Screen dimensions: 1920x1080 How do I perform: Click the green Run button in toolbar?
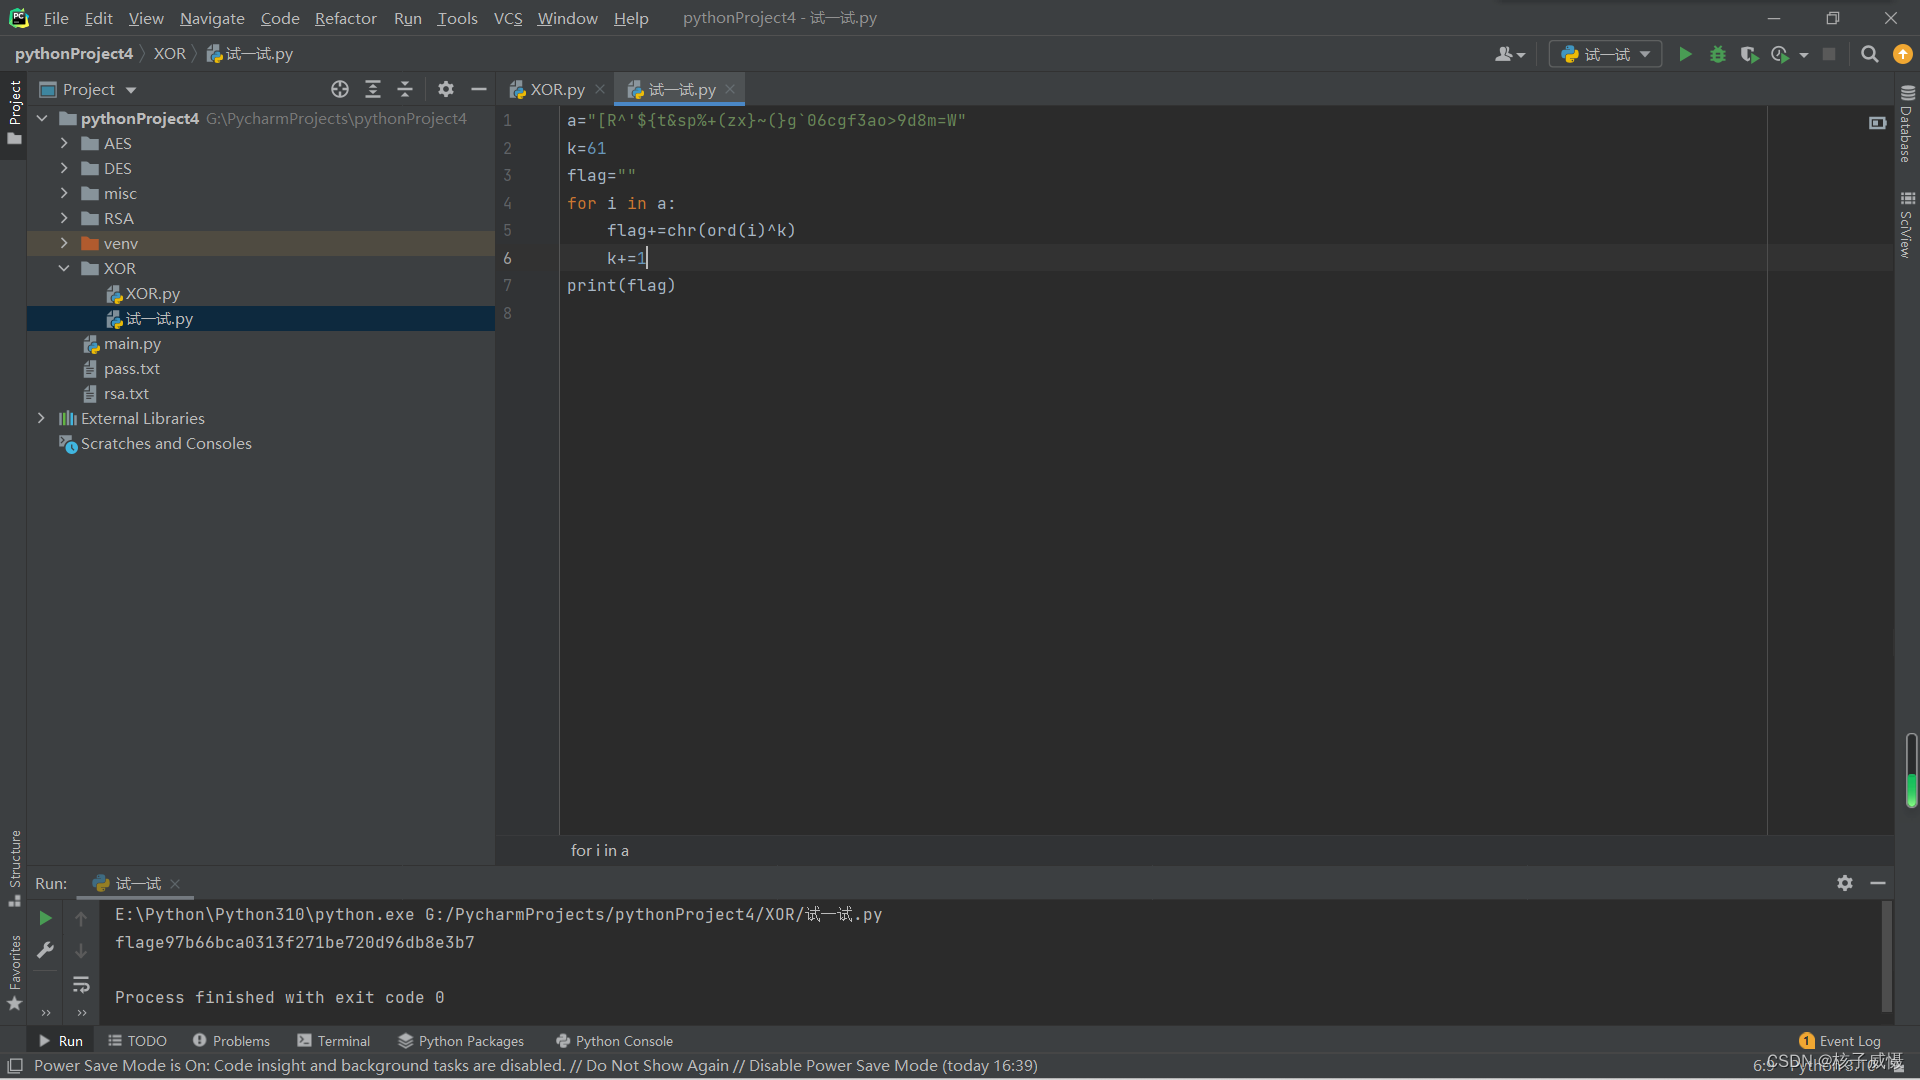(1685, 54)
